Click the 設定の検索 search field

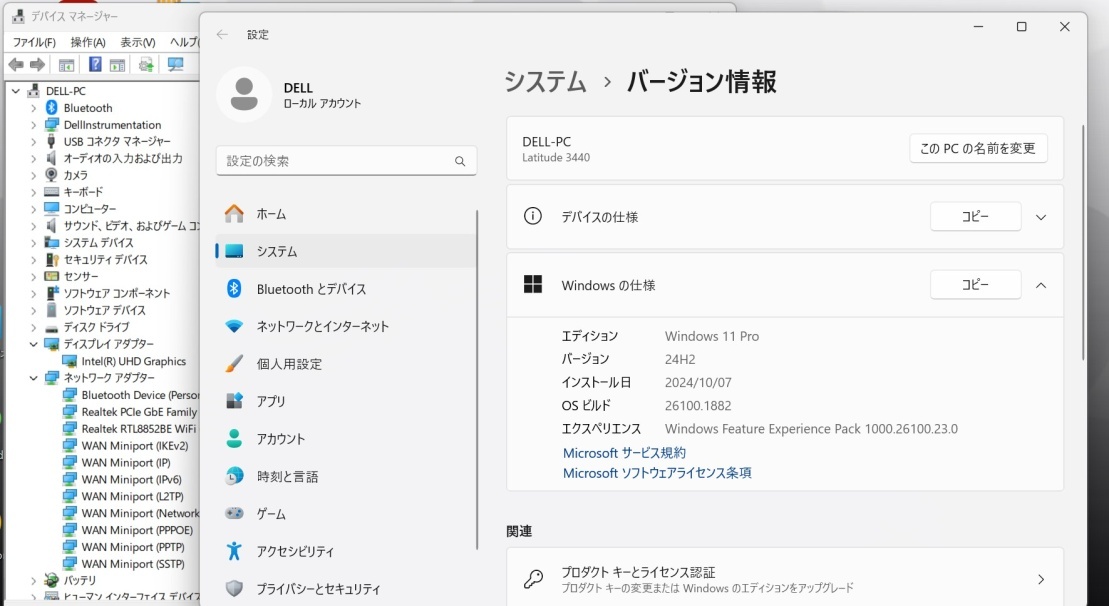click(x=347, y=161)
